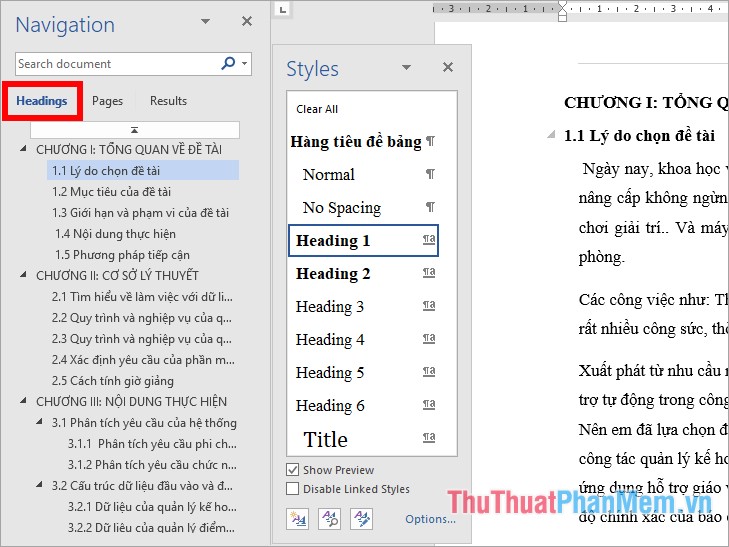Viewport: 729px width, 547px height.
Task: Go to 1.5 Phương pháp tiếp cận
Action: coord(122,255)
